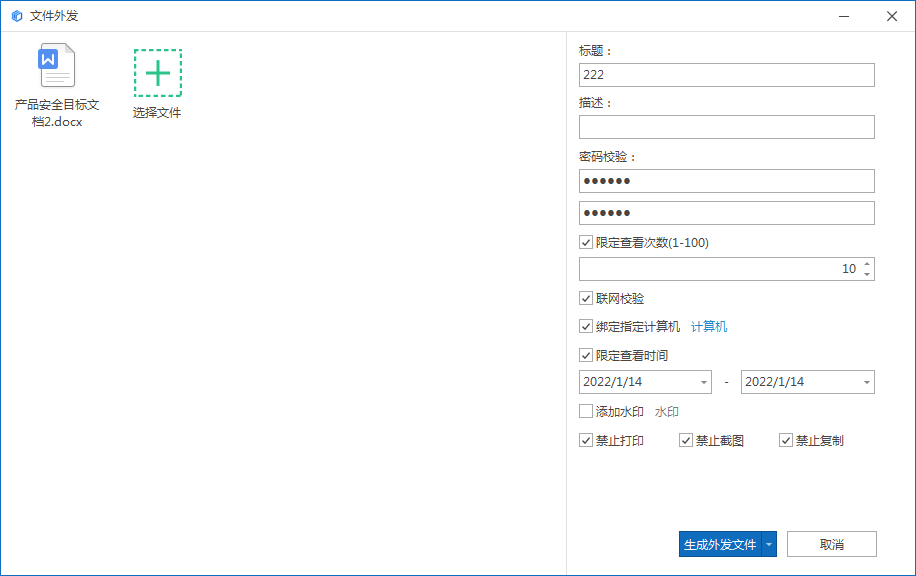Uncheck the 禁止复制 option
Viewport: 916px width, 576px height.
coord(786,440)
